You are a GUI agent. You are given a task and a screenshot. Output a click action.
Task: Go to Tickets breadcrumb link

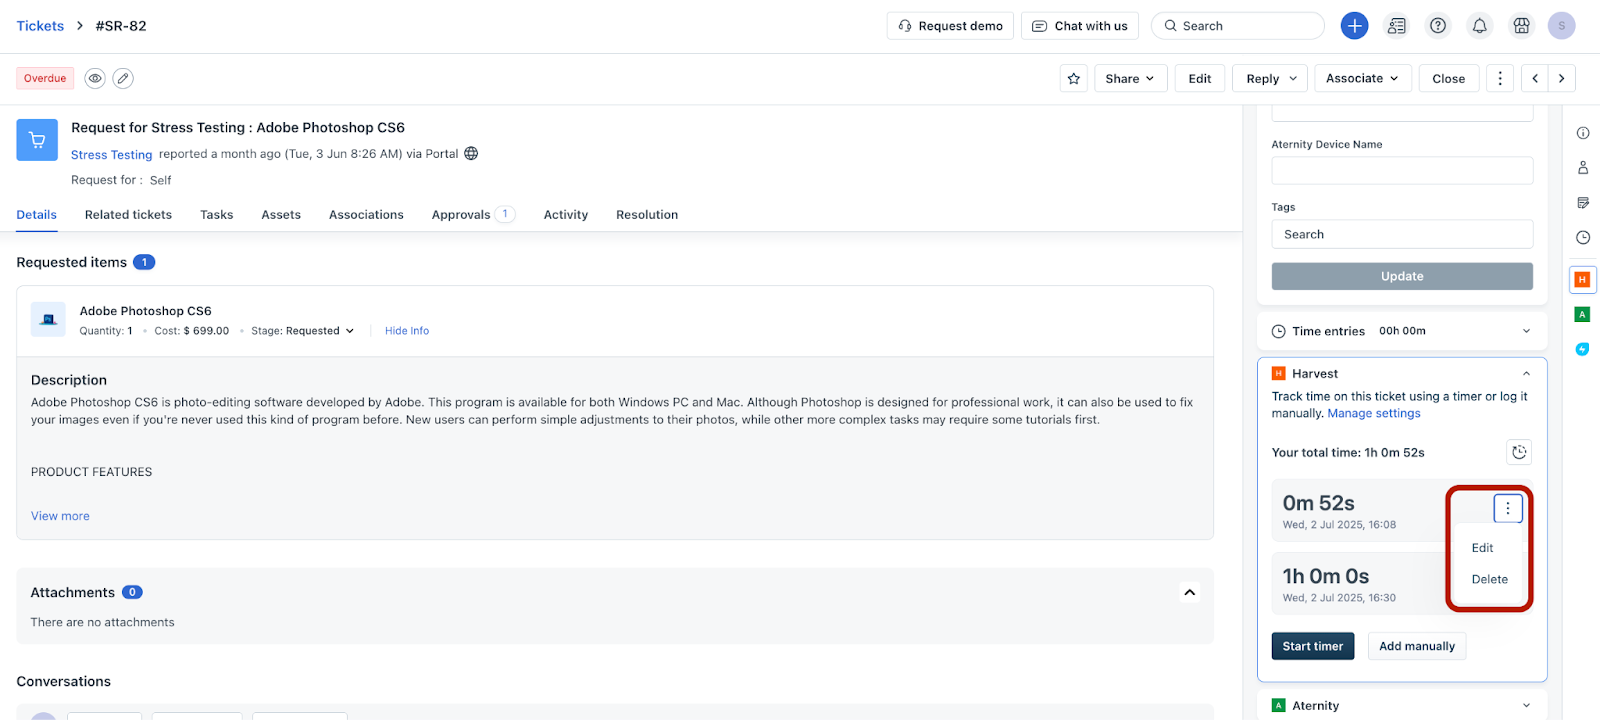[x=40, y=26]
